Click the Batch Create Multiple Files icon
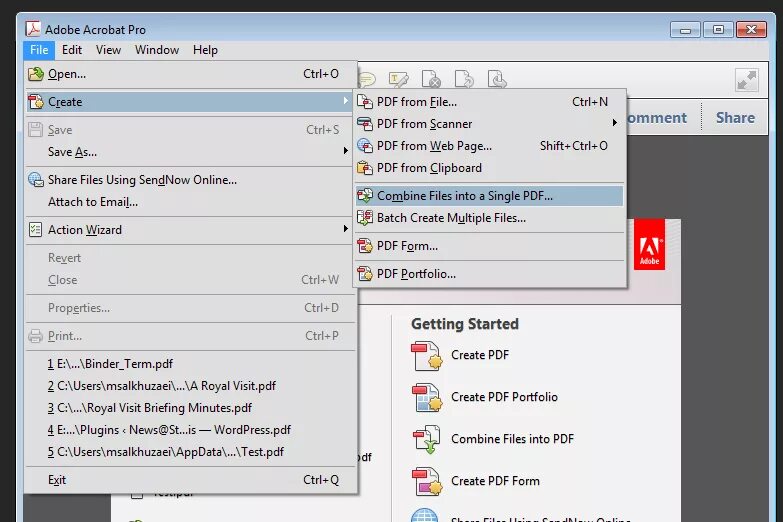This screenshot has width=783, height=522. (x=365, y=218)
